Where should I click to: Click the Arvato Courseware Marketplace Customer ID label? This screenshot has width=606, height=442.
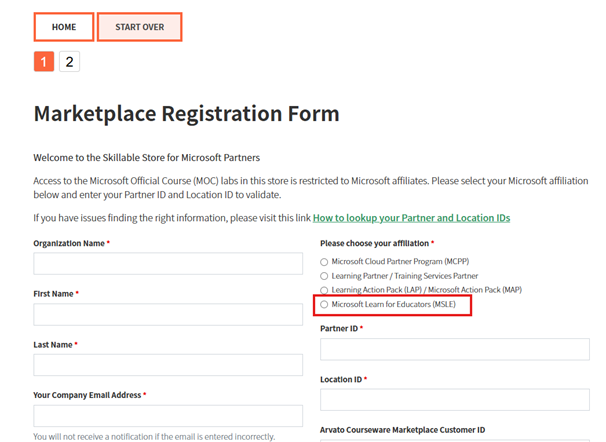pos(402,430)
